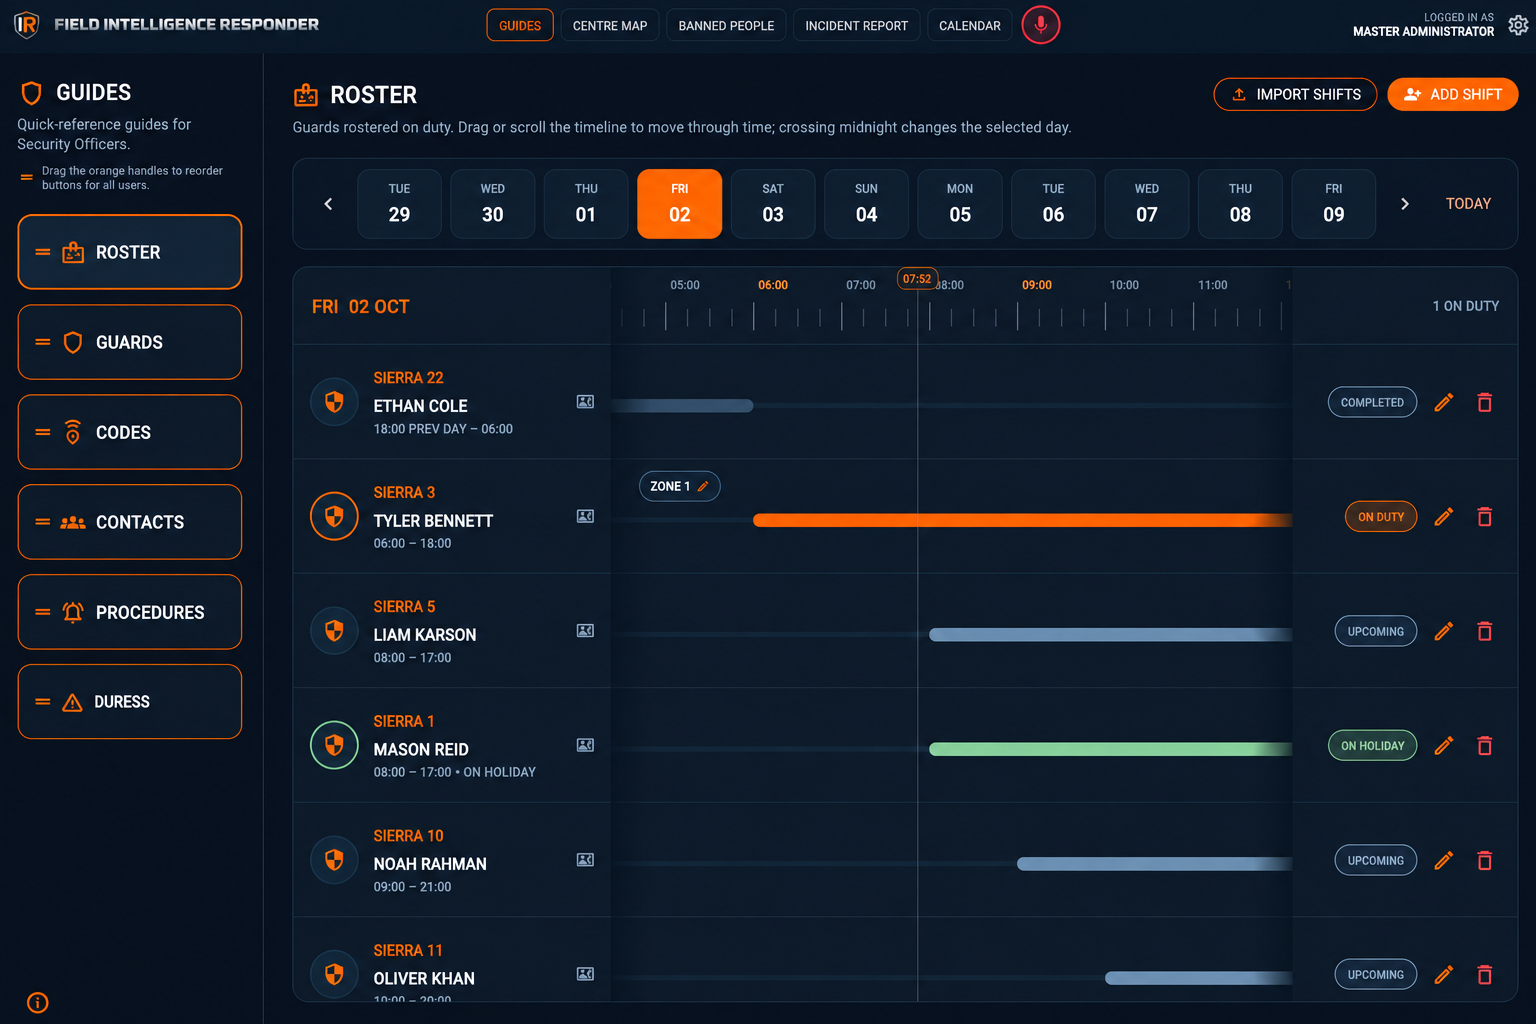Edit Liam Karson's shift
The image size is (1536, 1024).
pos(1444,632)
